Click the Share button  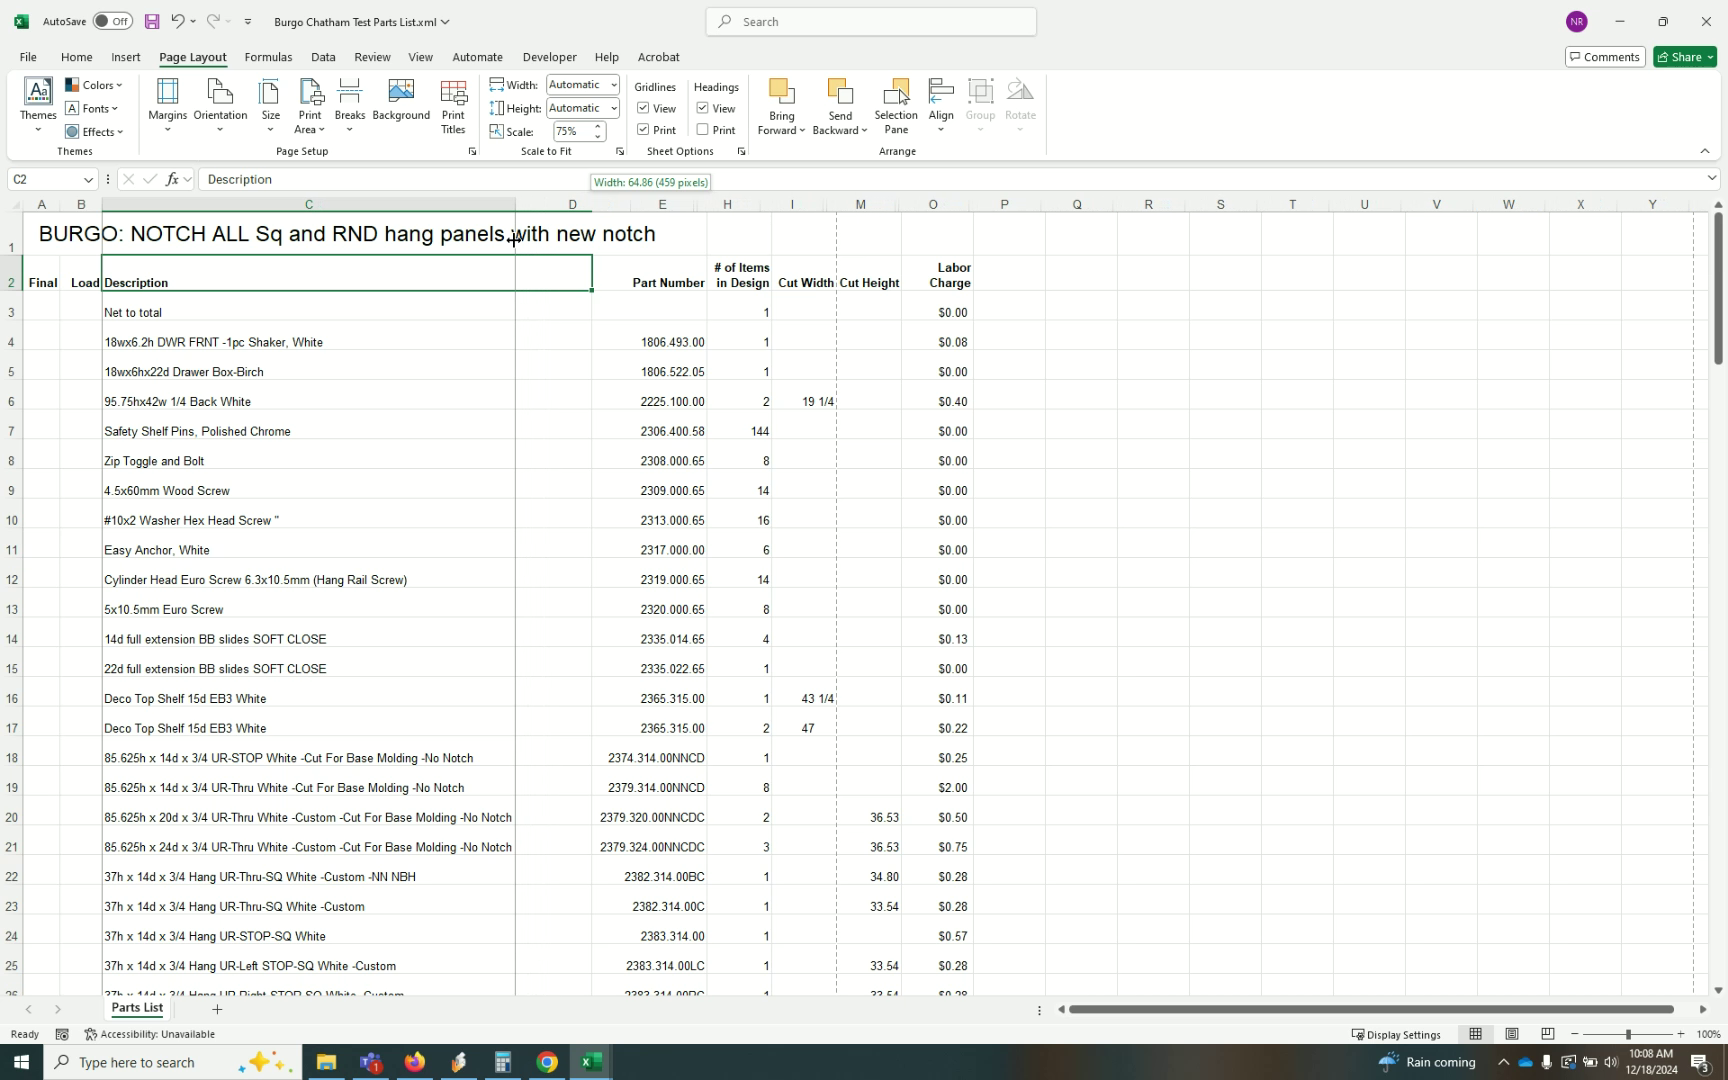point(1679,57)
